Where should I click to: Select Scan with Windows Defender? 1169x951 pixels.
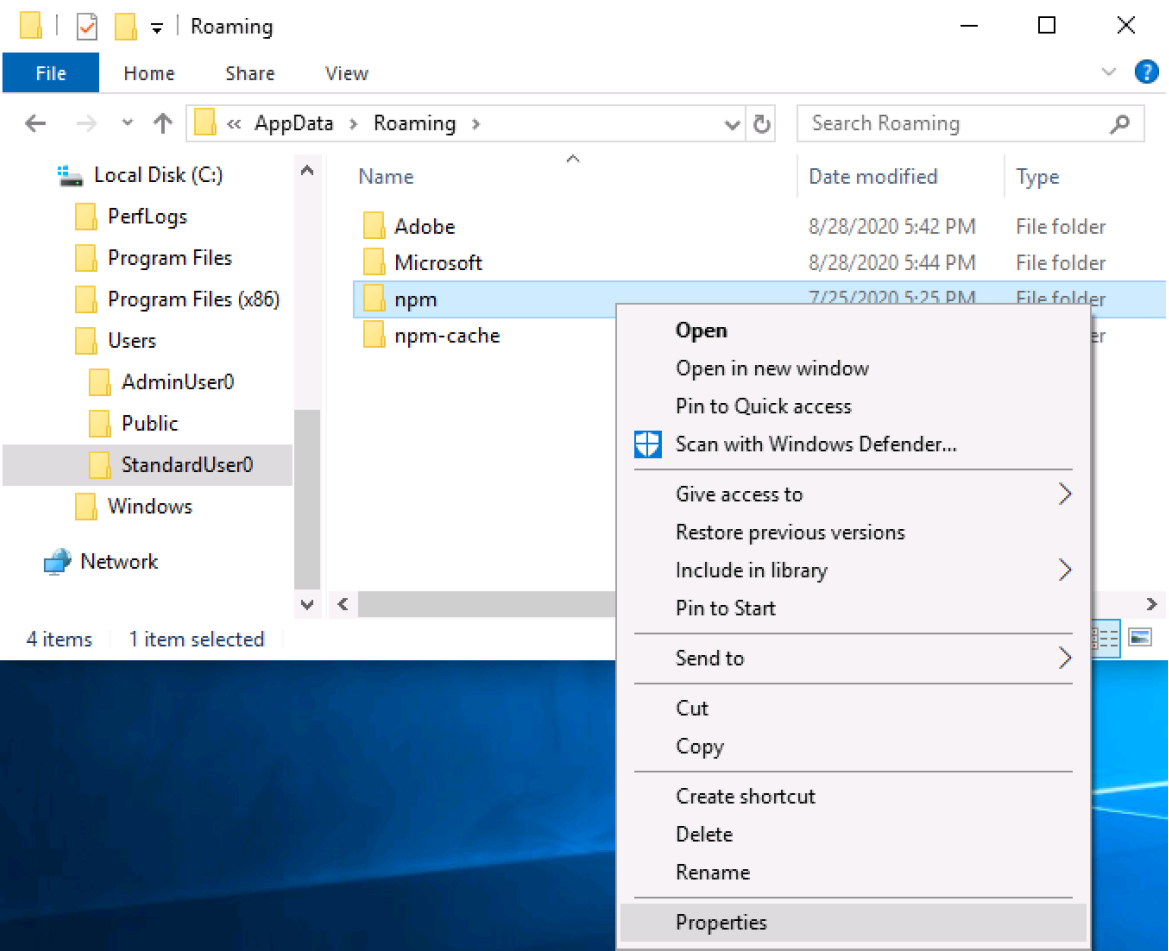[815, 444]
